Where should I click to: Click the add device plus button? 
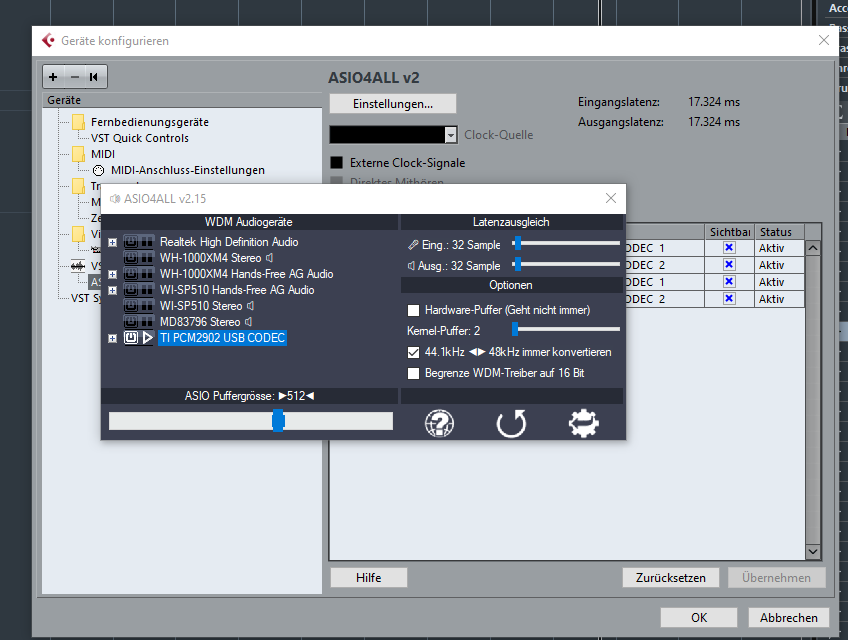click(53, 77)
